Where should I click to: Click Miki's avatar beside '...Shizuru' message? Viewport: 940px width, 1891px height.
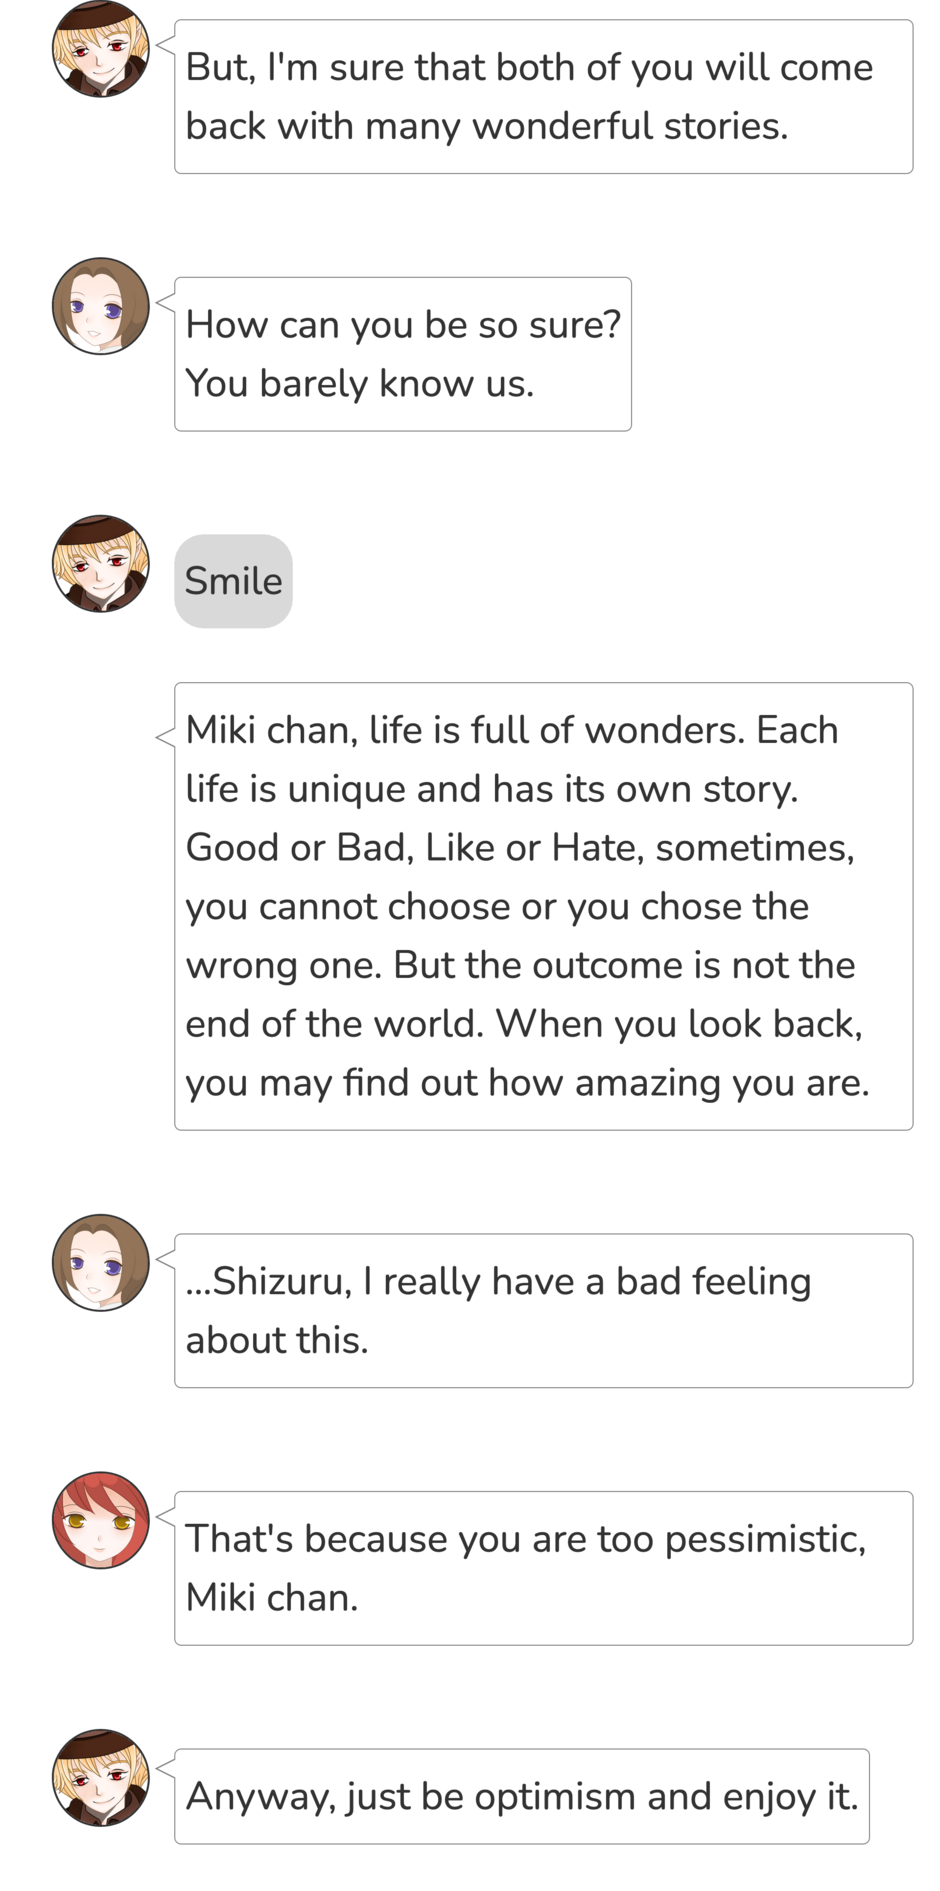coord(100,1263)
